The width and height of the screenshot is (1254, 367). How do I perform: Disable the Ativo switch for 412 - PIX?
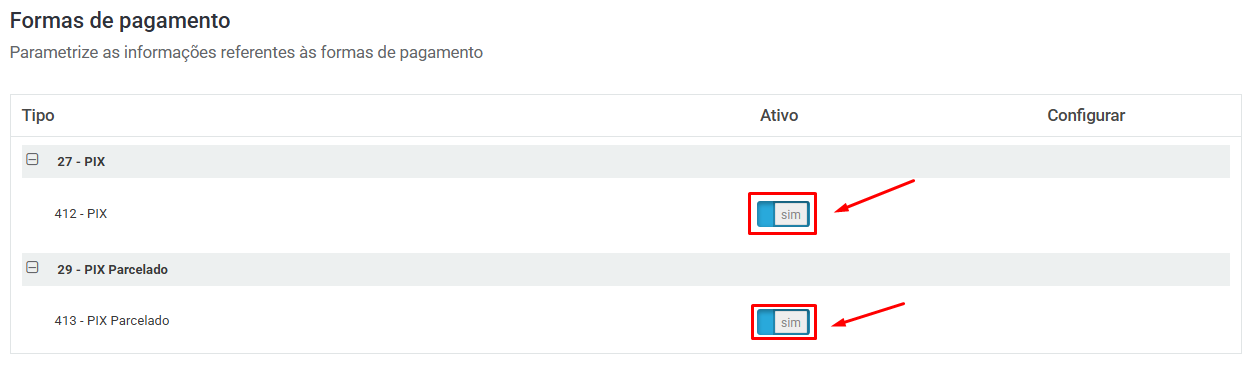(783, 214)
